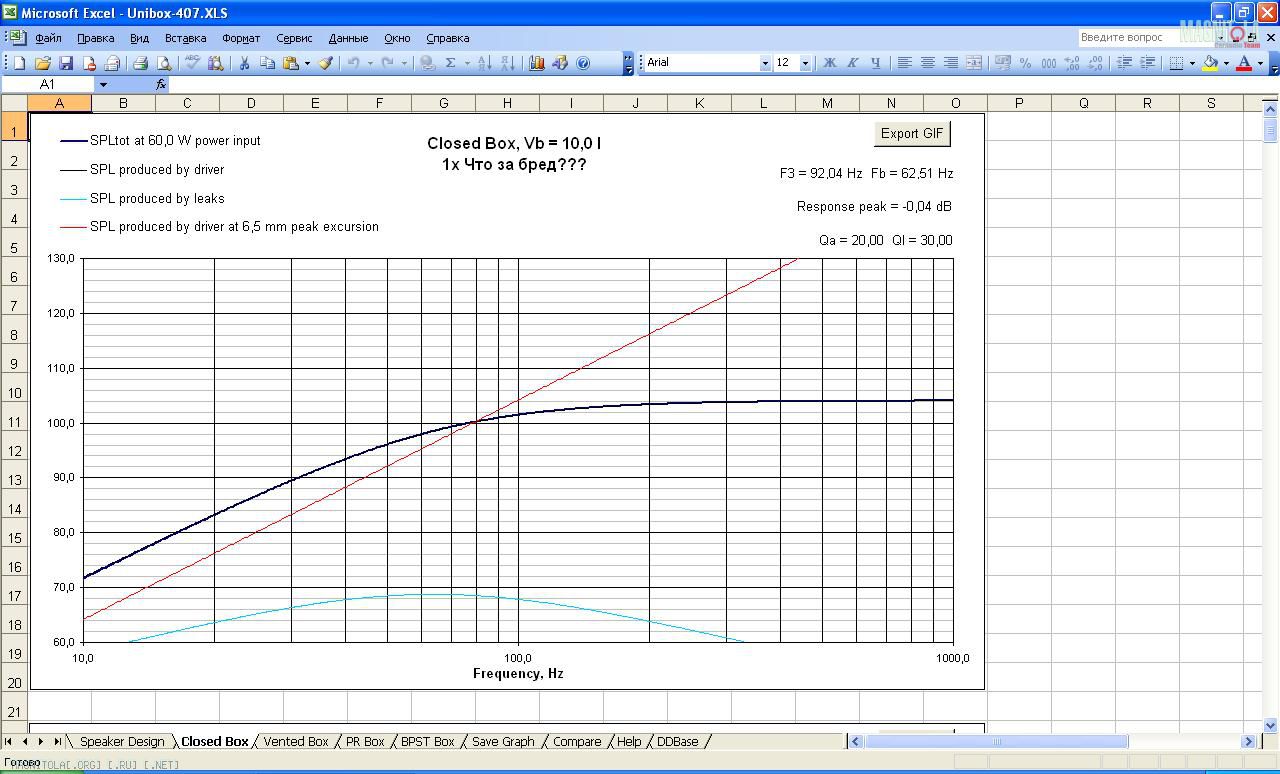Viewport: 1280px width, 774px height.
Task: Apply percent style with the % icon
Action: pyautogui.click(x=1025, y=63)
